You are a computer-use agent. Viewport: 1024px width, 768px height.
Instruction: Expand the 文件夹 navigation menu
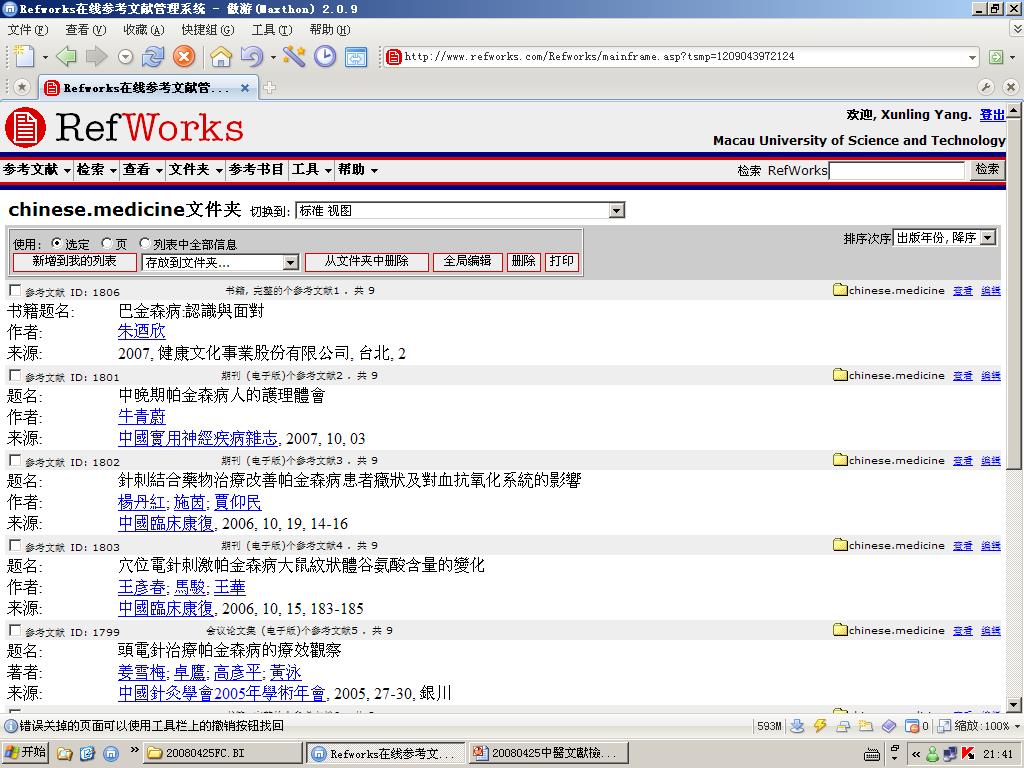(196, 170)
